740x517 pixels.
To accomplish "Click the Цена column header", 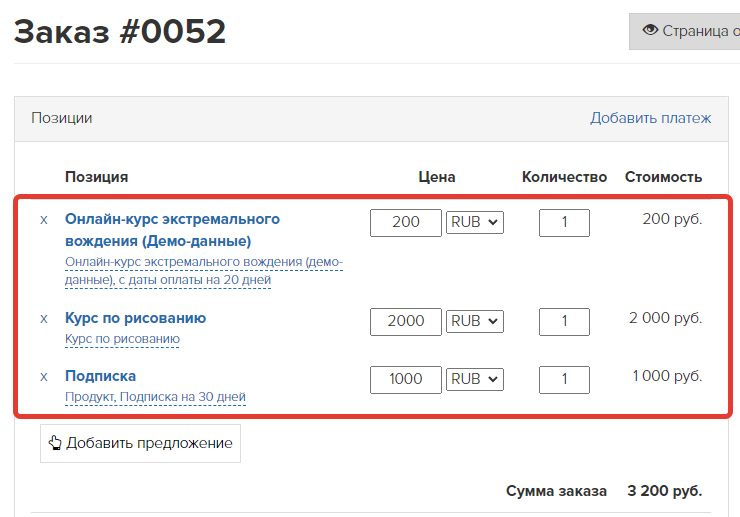I will point(437,177).
